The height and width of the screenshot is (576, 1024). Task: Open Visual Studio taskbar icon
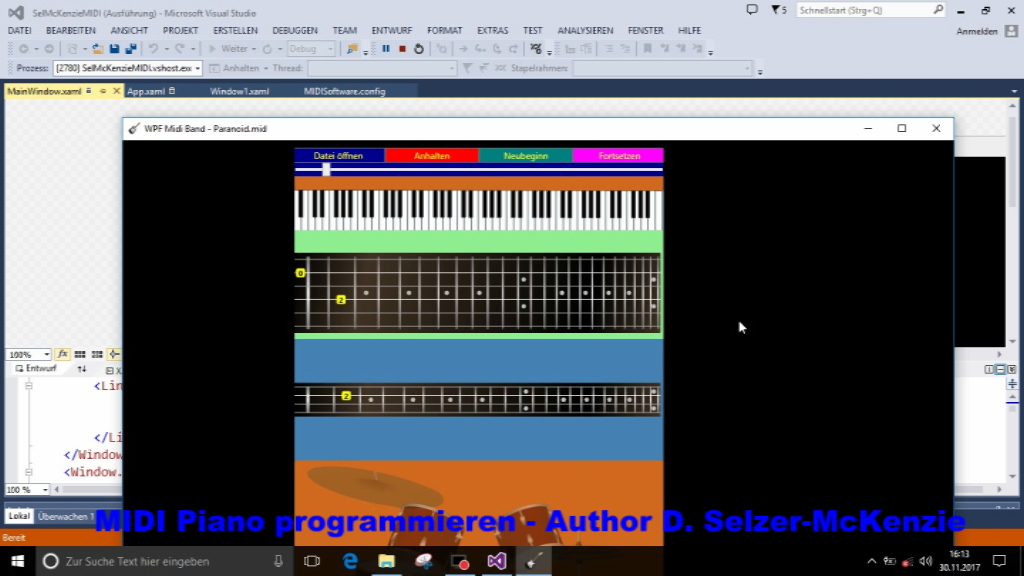tap(496, 561)
